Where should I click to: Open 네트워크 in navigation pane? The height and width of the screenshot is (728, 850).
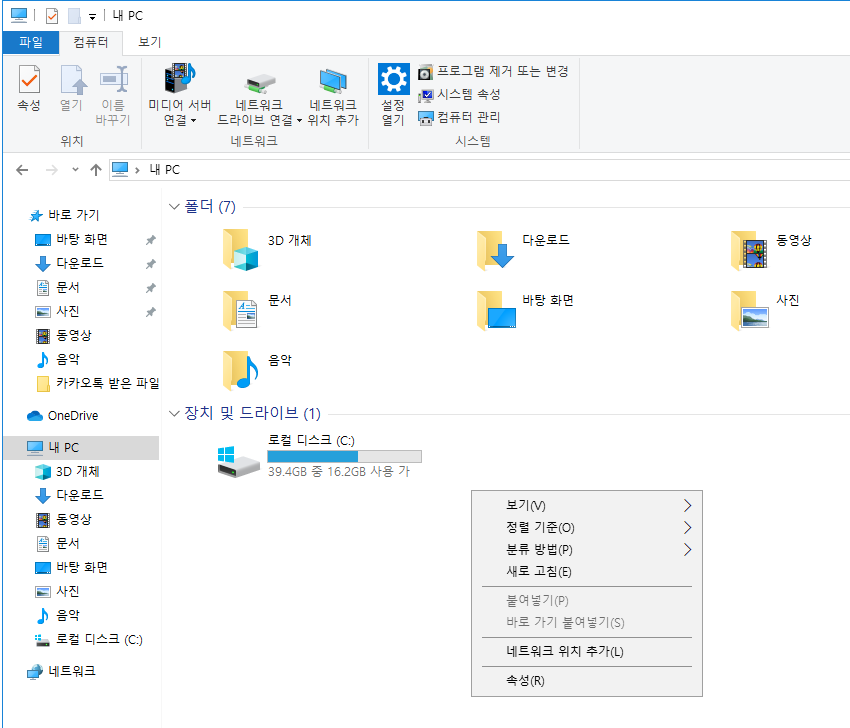click(x=72, y=671)
